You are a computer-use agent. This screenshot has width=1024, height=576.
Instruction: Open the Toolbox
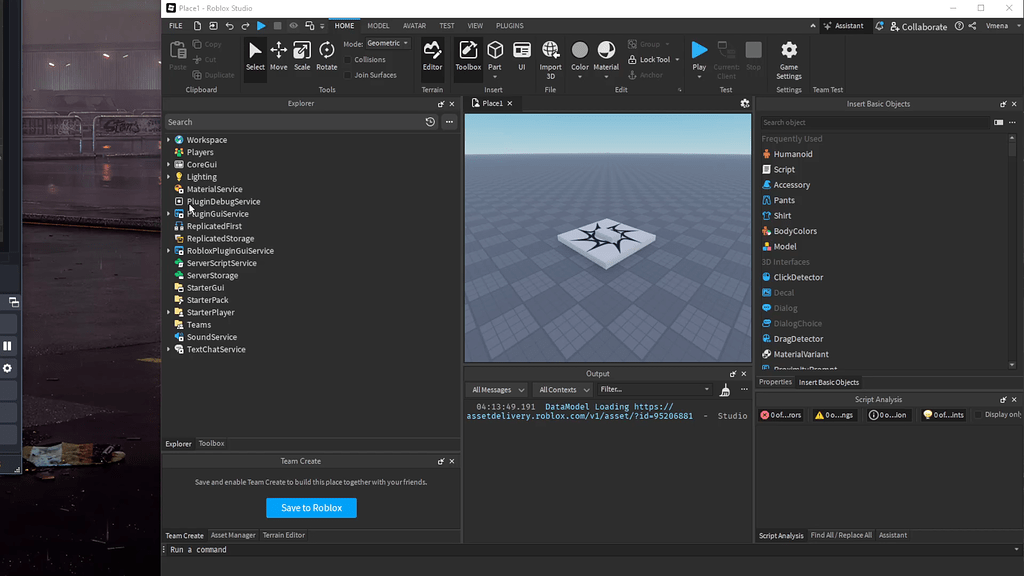coord(467,55)
